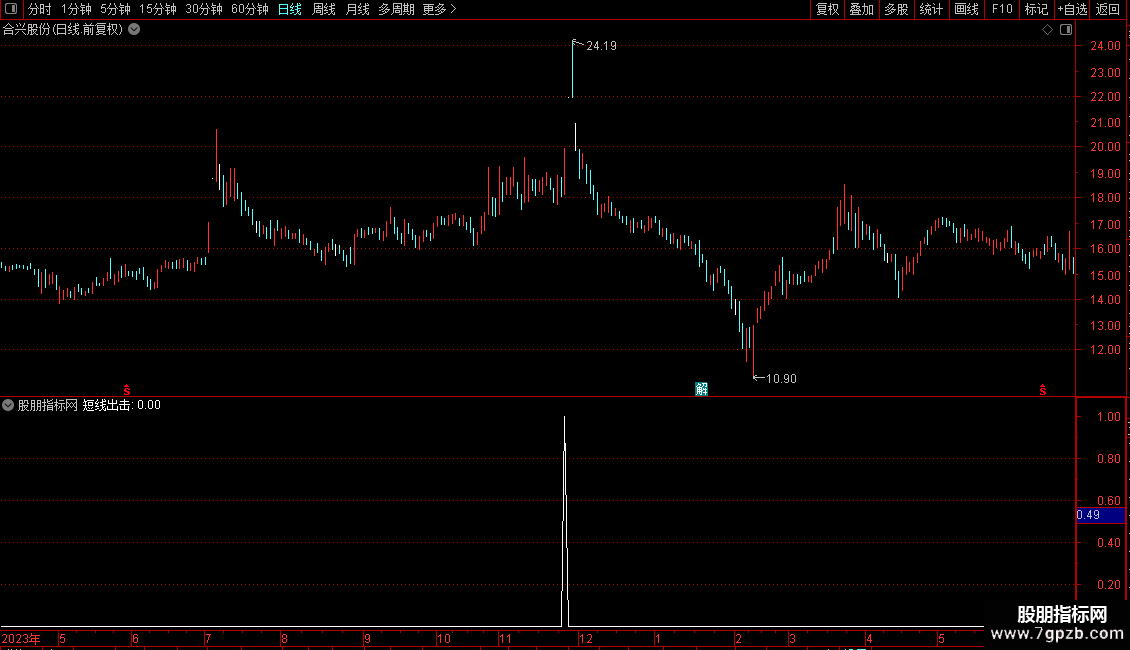Click the panel layout icon at top-left
The height and width of the screenshot is (650, 1130).
point(11,9)
